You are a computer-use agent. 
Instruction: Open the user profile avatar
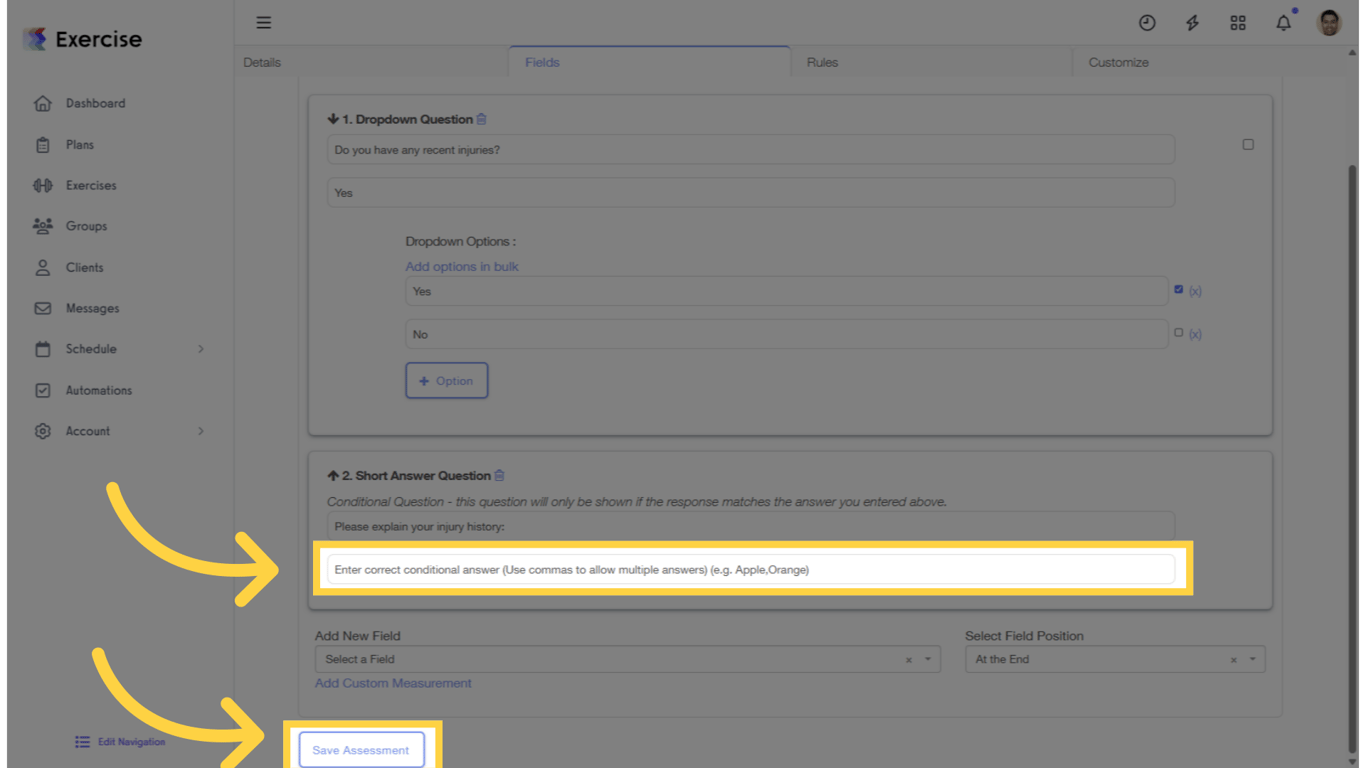coord(1328,22)
